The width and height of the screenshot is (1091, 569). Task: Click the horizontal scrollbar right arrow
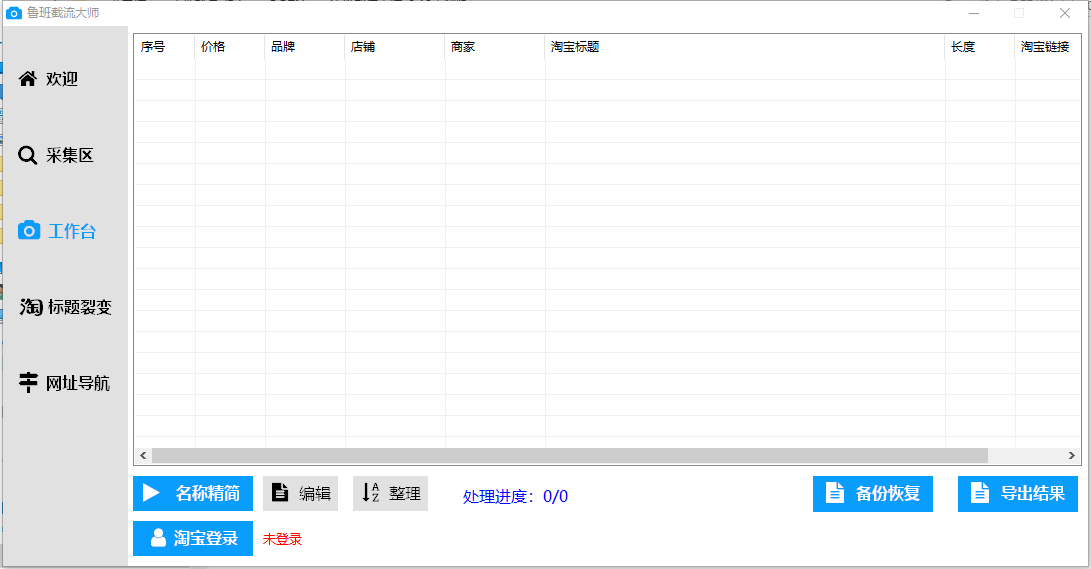[x=1072, y=455]
